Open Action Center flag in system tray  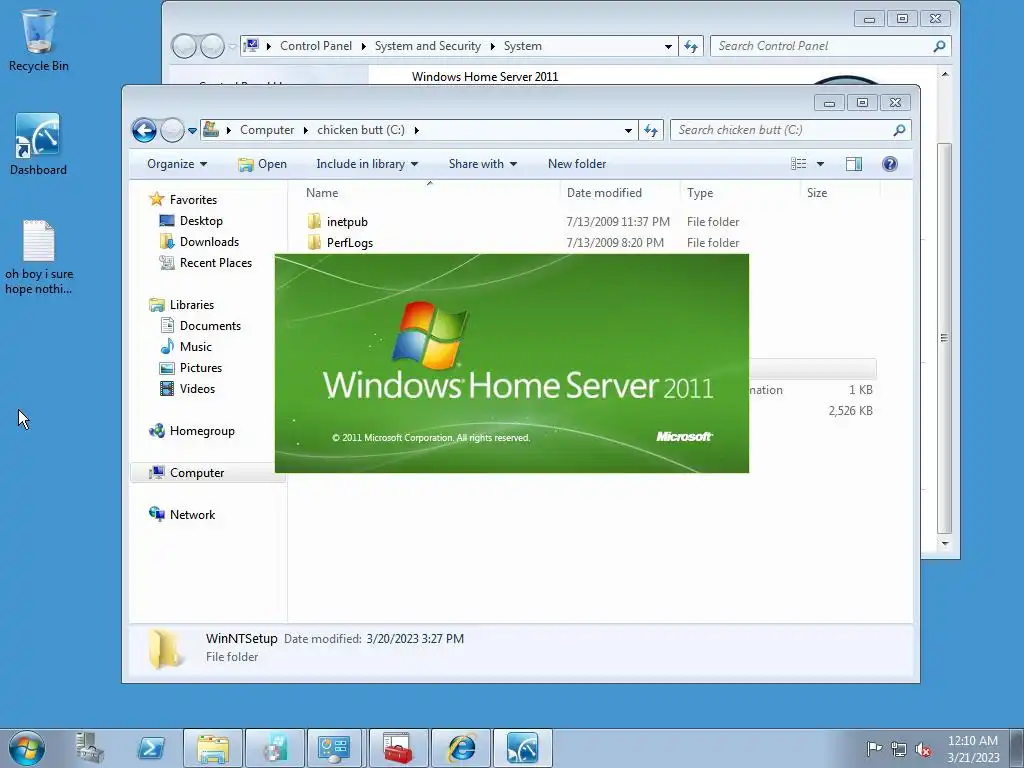(873, 749)
